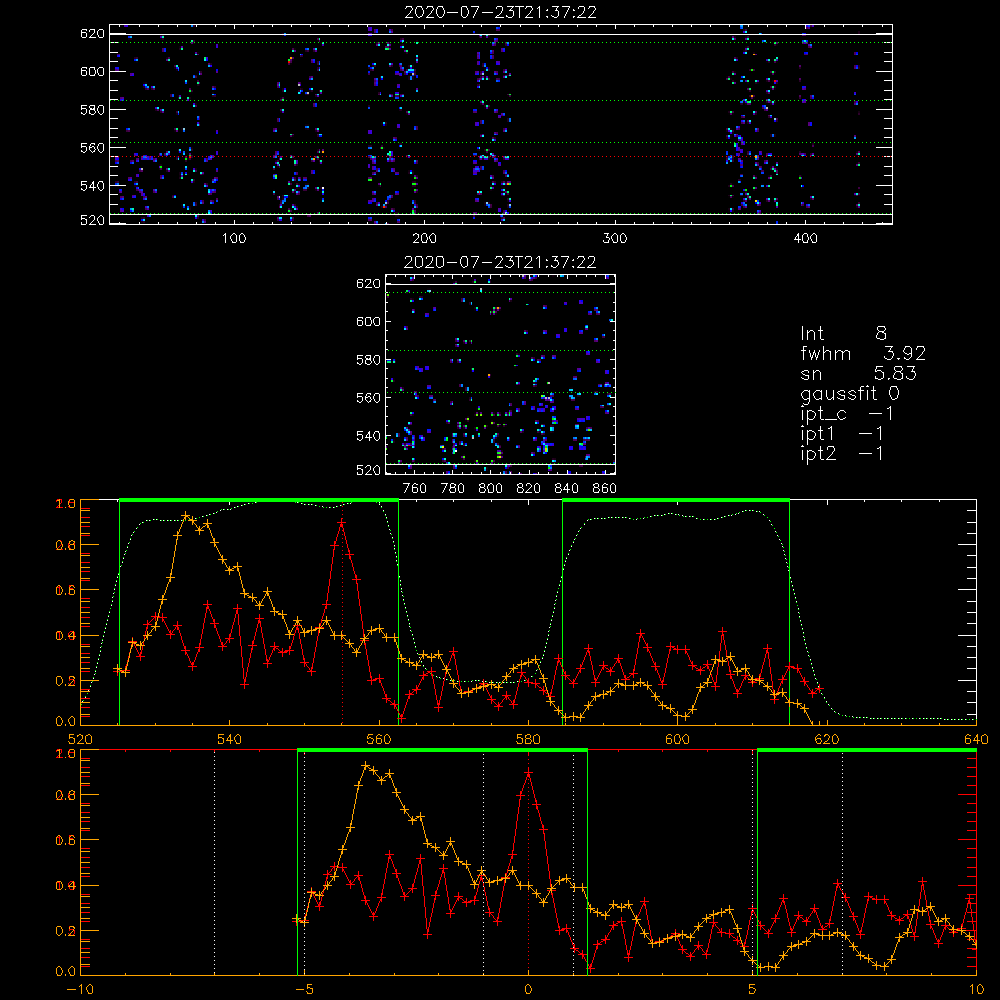Click the top plot's 2020-07-23T21:37:22 title
Image resolution: width=1000 pixels, height=1000 pixels.
pyautogui.click(x=500, y=12)
